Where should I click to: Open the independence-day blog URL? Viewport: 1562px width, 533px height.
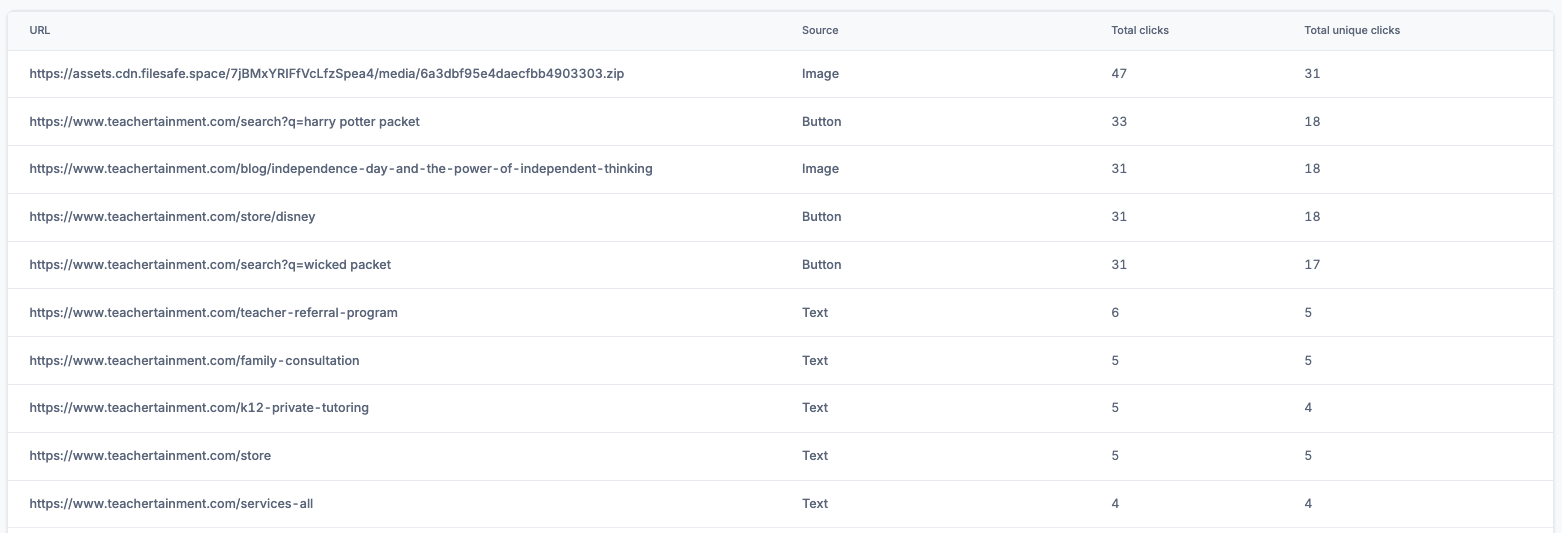341,169
